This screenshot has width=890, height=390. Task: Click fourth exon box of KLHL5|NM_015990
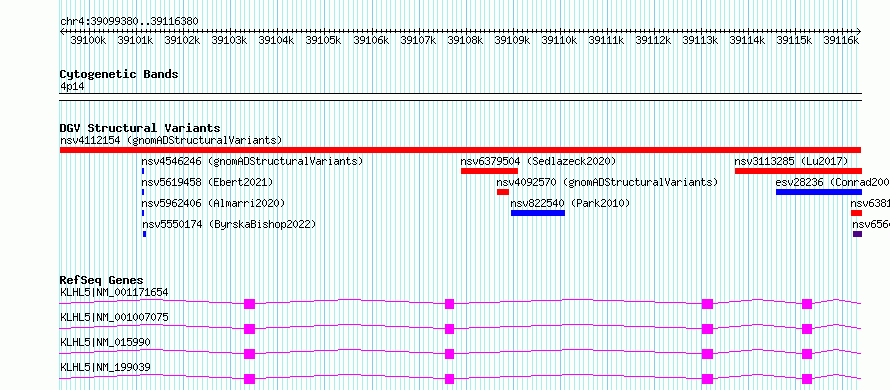click(807, 354)
